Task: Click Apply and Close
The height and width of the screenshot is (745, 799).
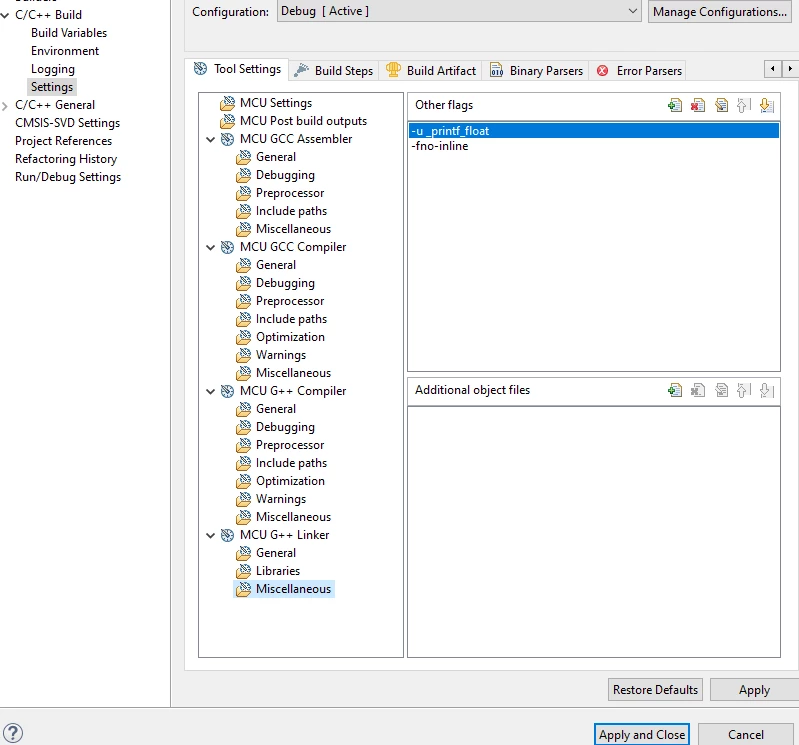Action: tap(642, 735)
